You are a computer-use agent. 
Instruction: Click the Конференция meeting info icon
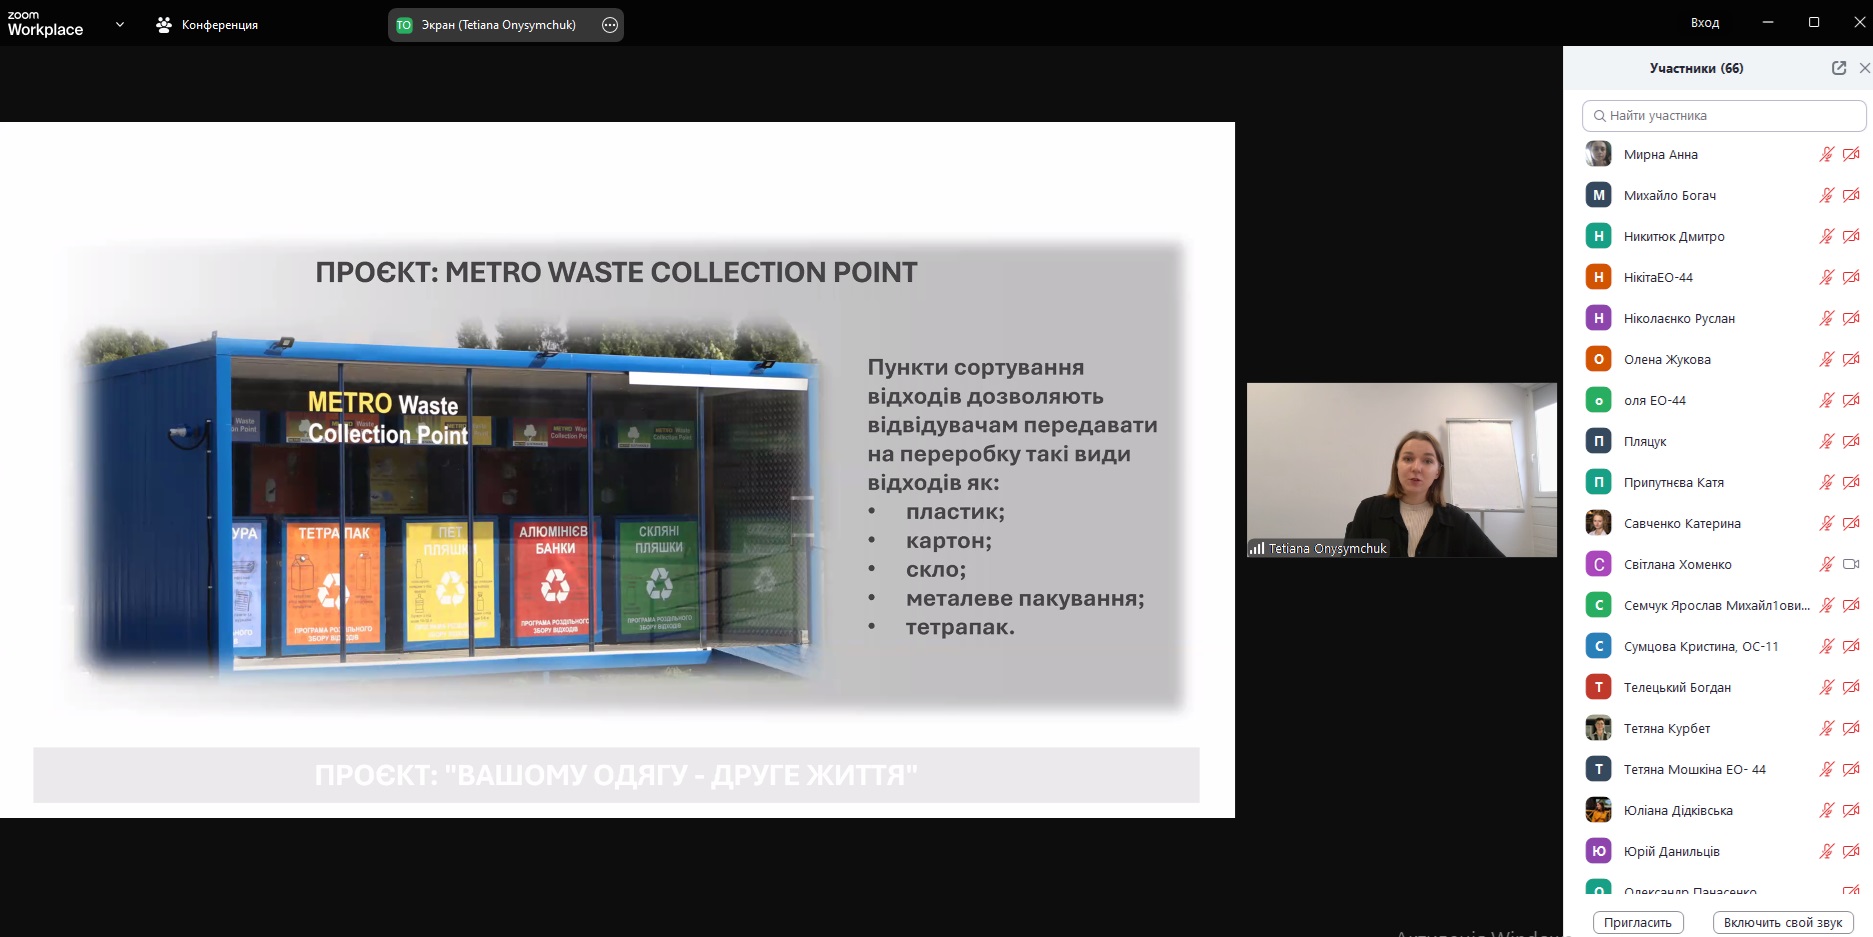(x=164, y=25)
